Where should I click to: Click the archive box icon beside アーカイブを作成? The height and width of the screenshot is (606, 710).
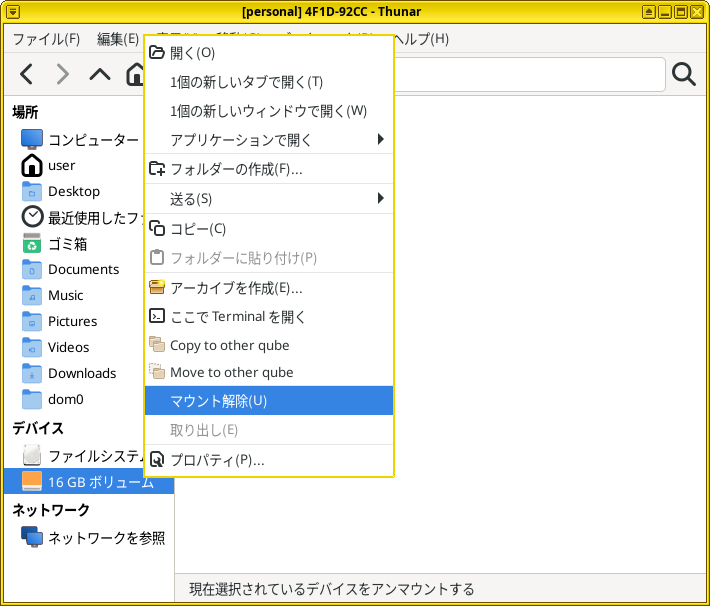pyautogui.click(x=157, y=287)
